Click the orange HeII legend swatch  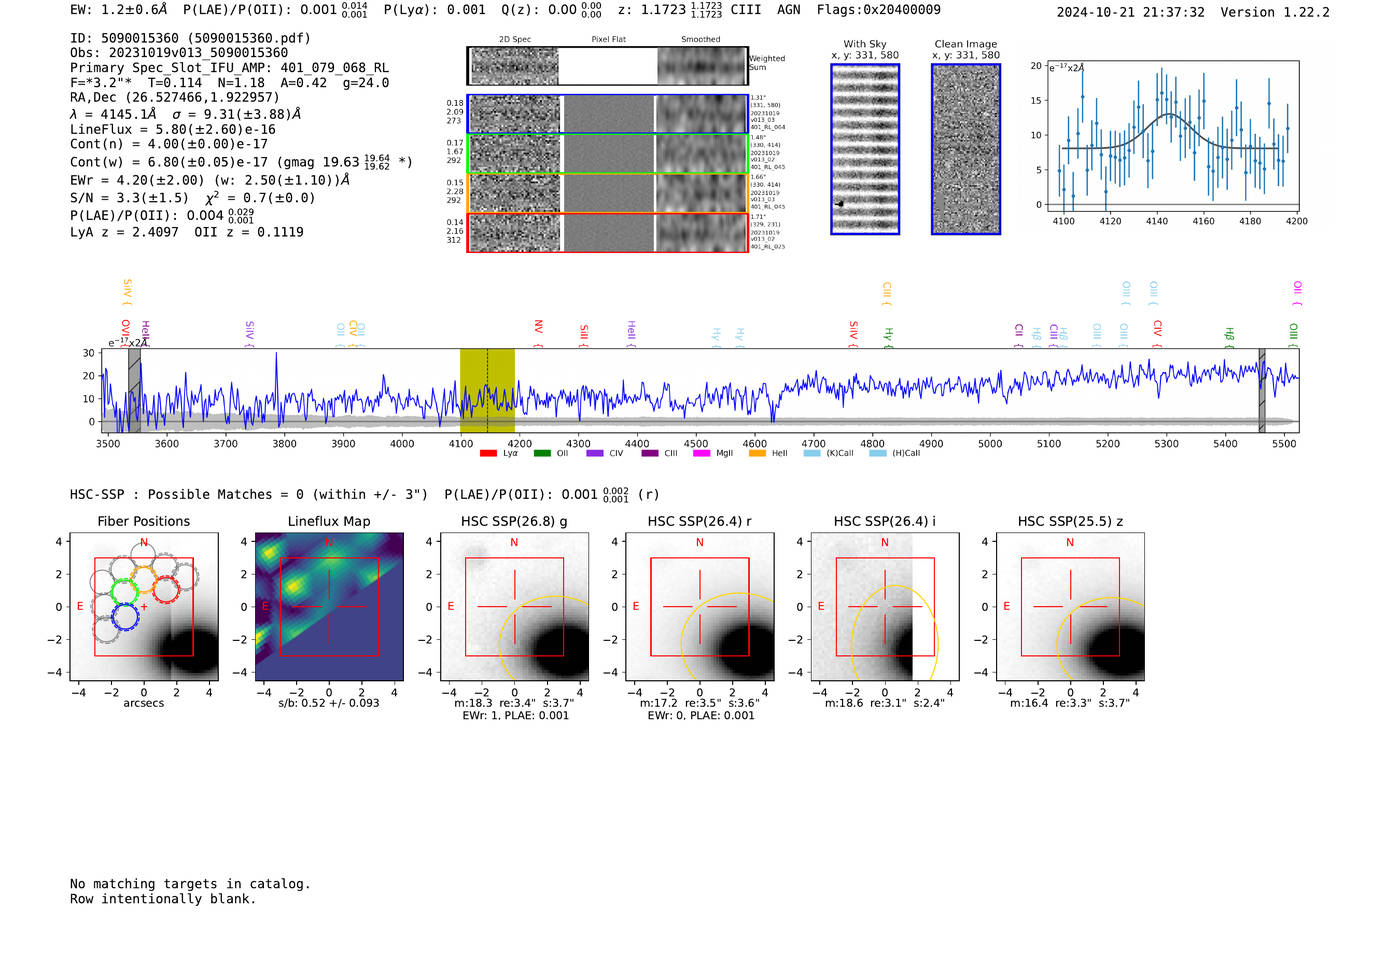pos(757,453)
